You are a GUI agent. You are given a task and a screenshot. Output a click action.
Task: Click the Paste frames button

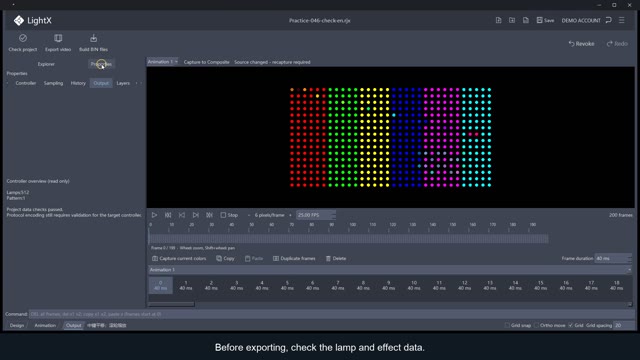coord(254,259)
